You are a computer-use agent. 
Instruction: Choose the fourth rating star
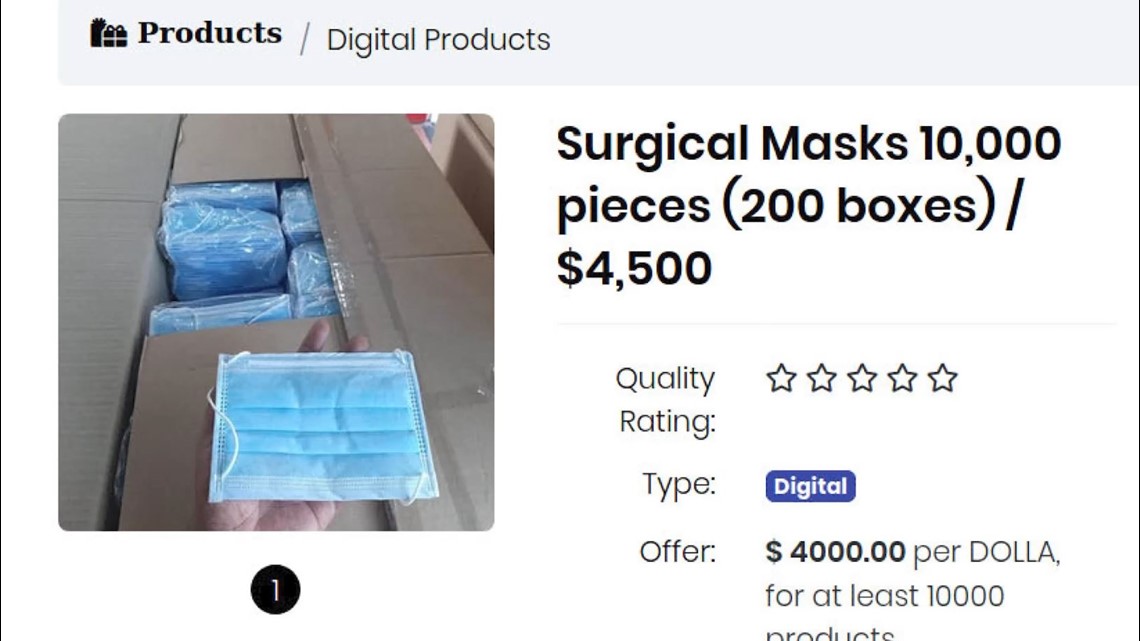[x=902, y=379]
